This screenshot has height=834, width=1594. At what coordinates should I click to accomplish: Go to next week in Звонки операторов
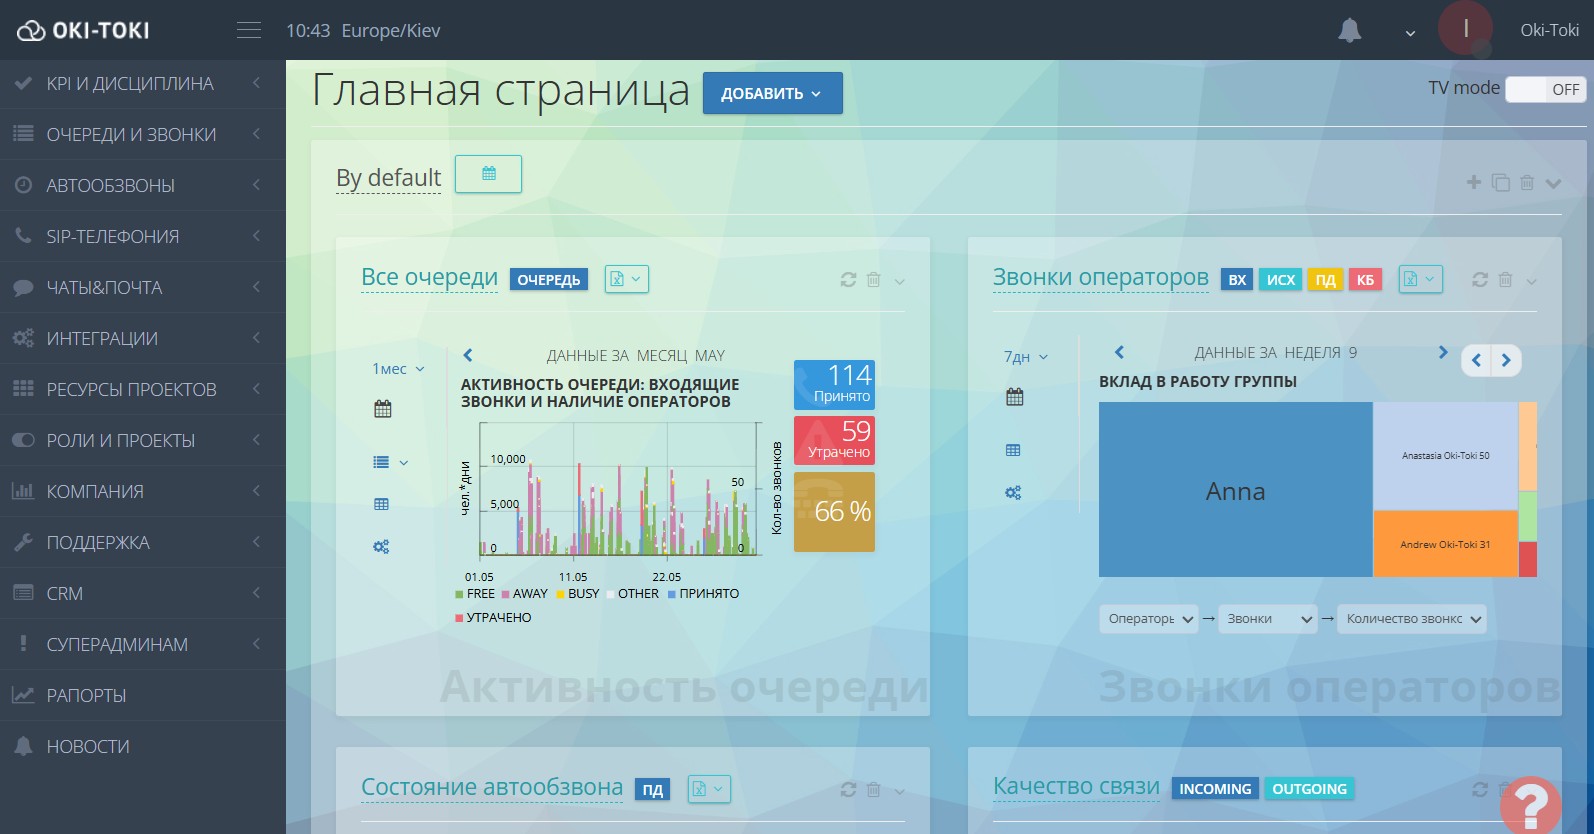pos(1442,352)
